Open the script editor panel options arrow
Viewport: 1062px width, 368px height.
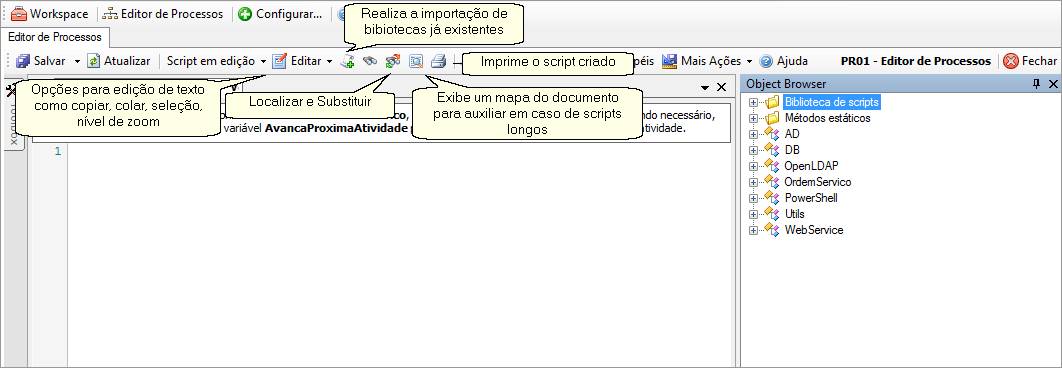(x=705, y=87)
